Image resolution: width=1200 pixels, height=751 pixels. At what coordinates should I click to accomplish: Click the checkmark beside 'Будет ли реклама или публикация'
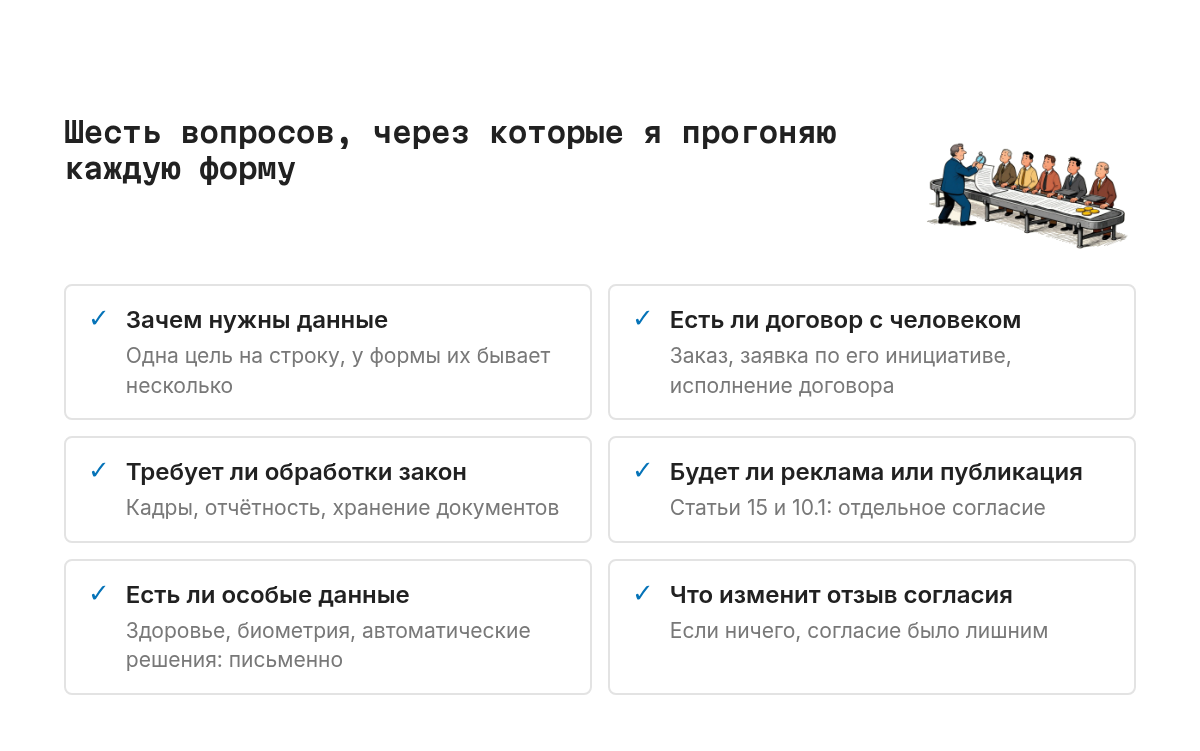coord(642,471)
